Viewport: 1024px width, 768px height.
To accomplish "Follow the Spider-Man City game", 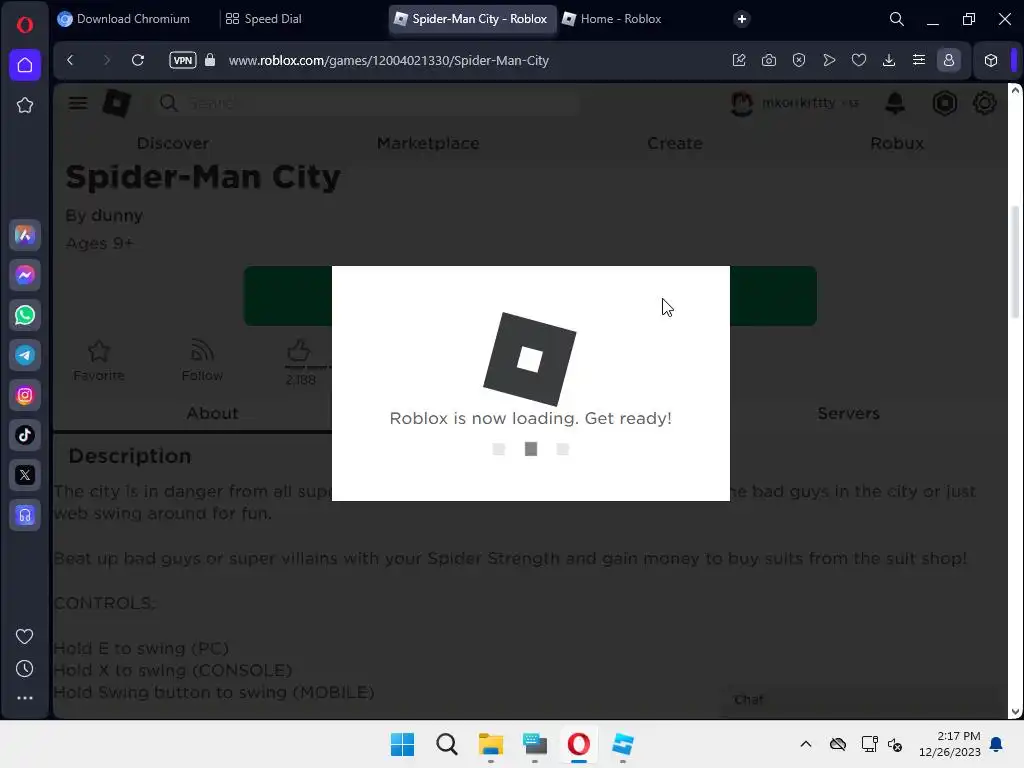I will click(202, 360).
